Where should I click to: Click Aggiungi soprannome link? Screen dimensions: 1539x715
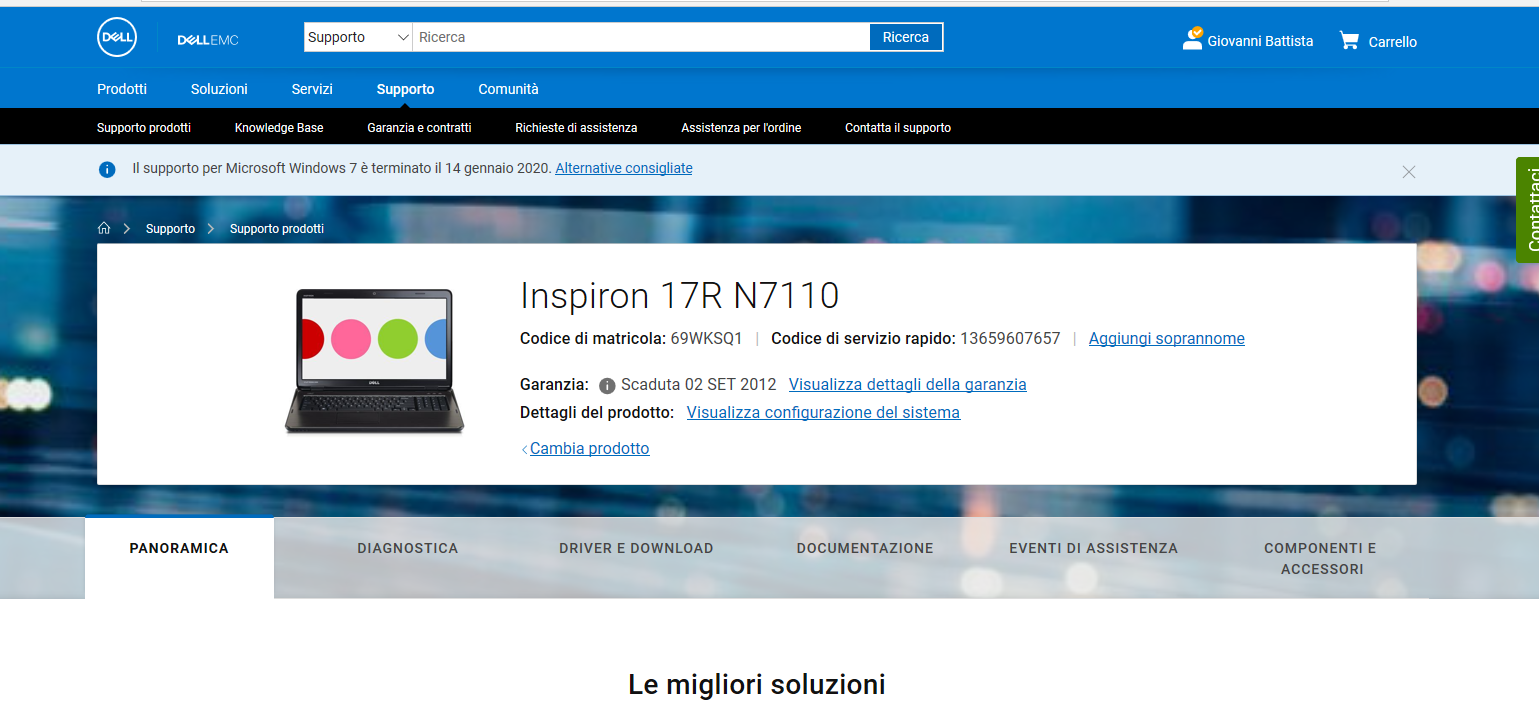(1167, 339)
